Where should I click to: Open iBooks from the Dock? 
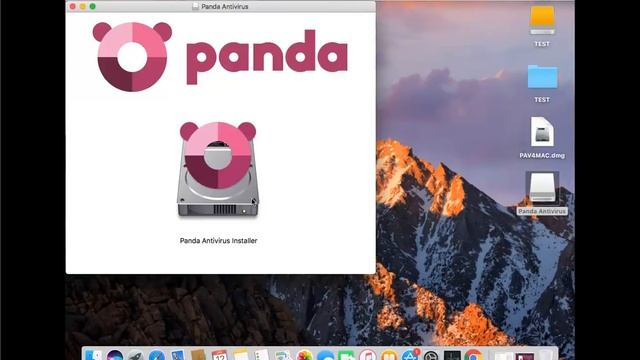click(389, 356)
